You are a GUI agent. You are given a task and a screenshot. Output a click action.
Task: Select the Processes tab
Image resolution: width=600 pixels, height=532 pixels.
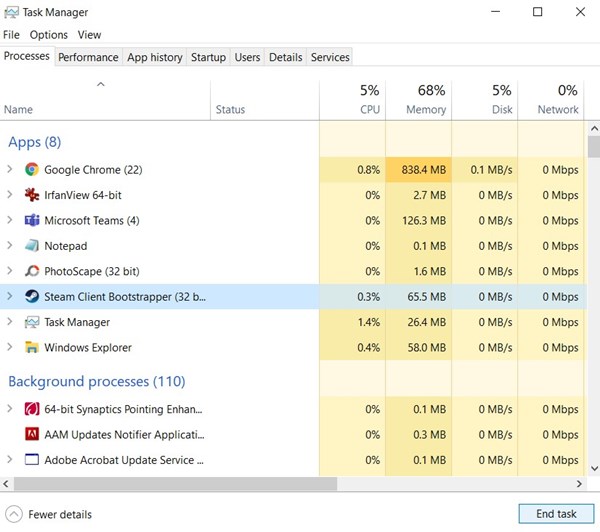point(27,56)
